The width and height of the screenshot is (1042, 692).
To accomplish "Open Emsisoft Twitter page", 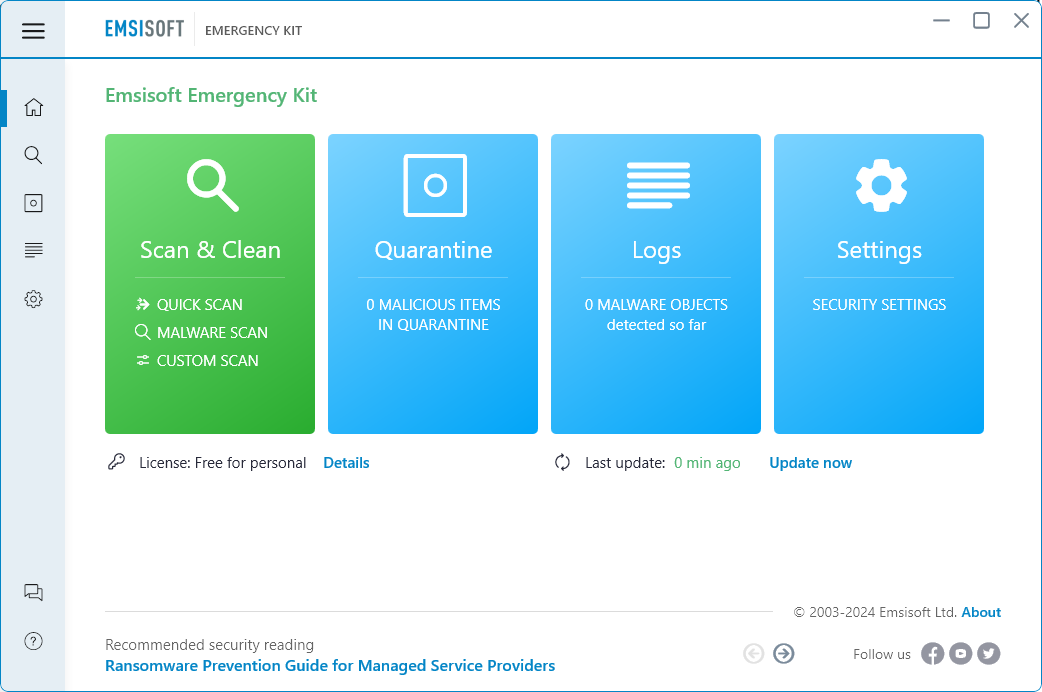I will point(988,654).
